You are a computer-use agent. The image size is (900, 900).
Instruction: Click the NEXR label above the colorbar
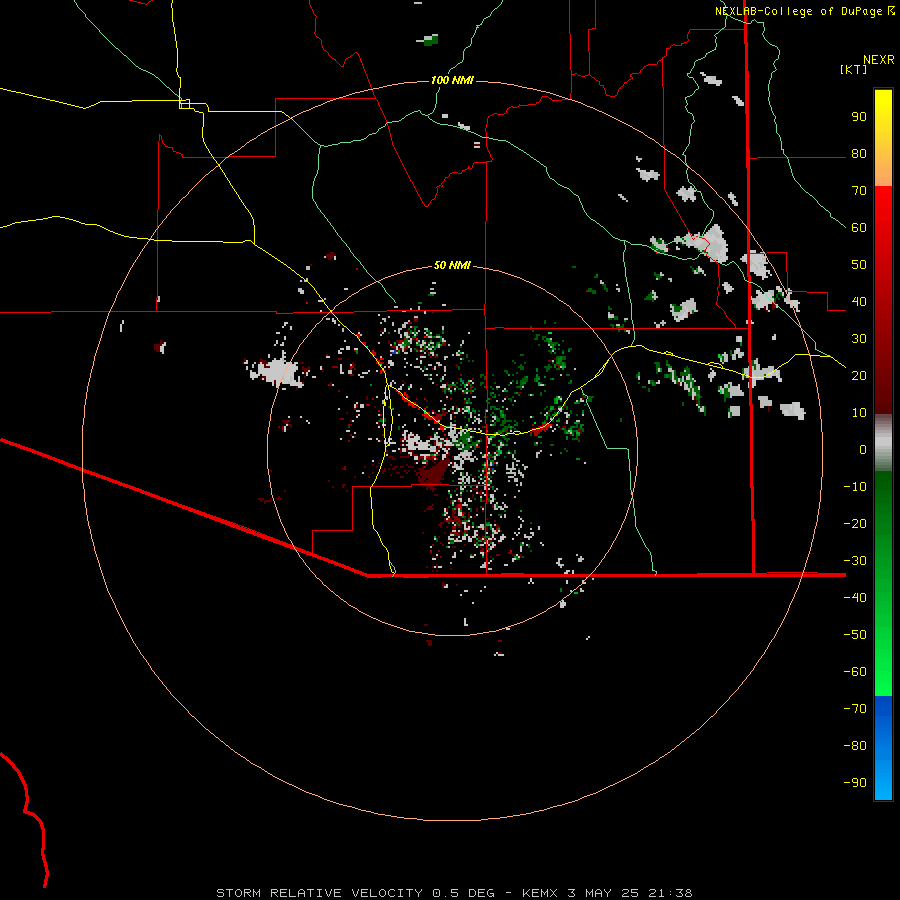(879, 60)
